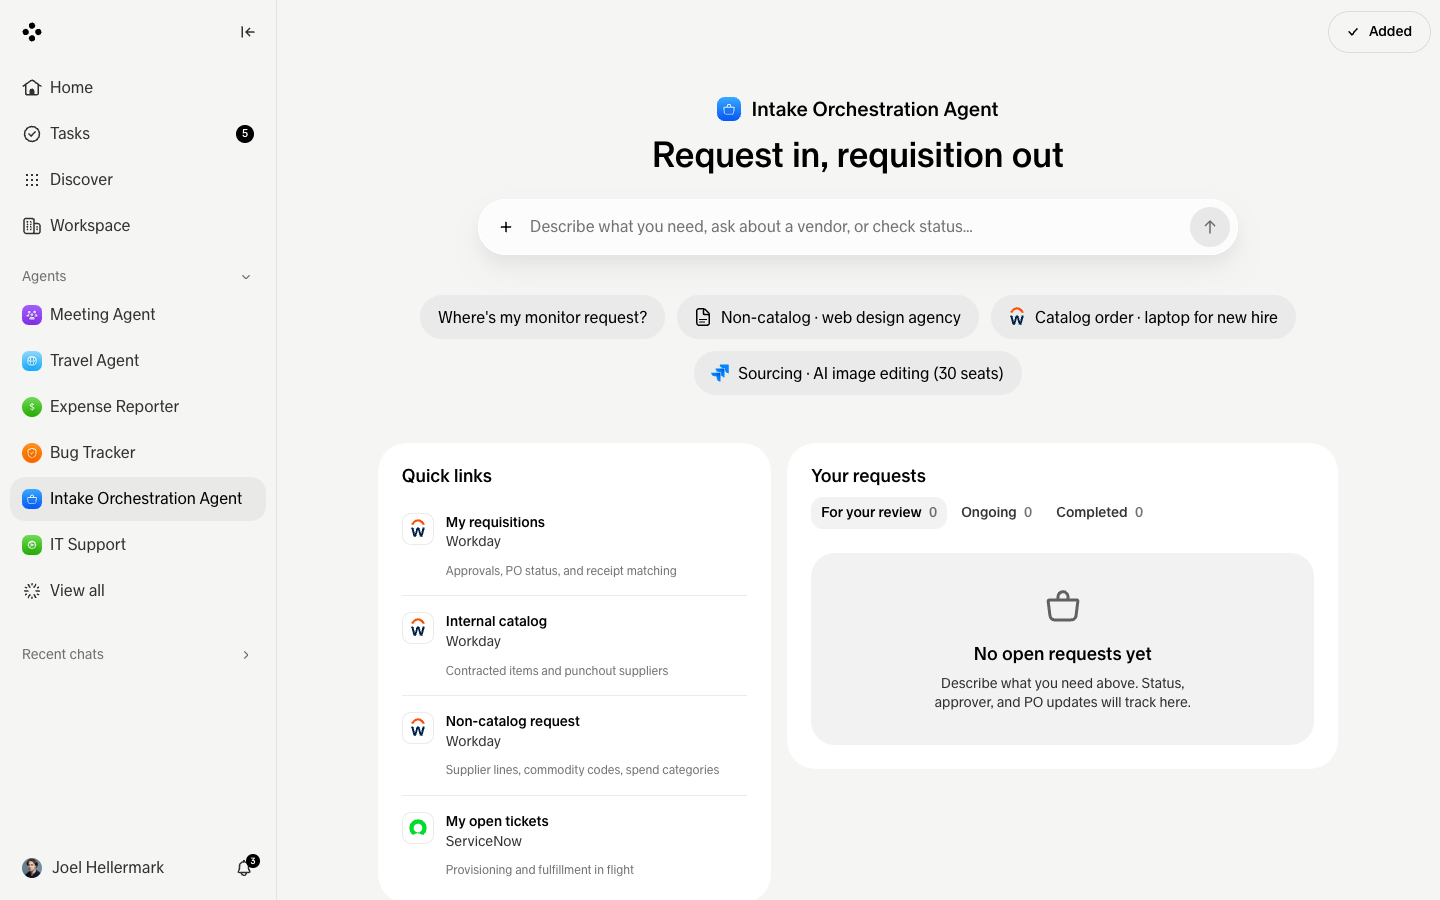The height and width of the screenshot is (900, 1440).
Task: Click the Expense Reporter green dollar icon
Action: coord(32,407)
